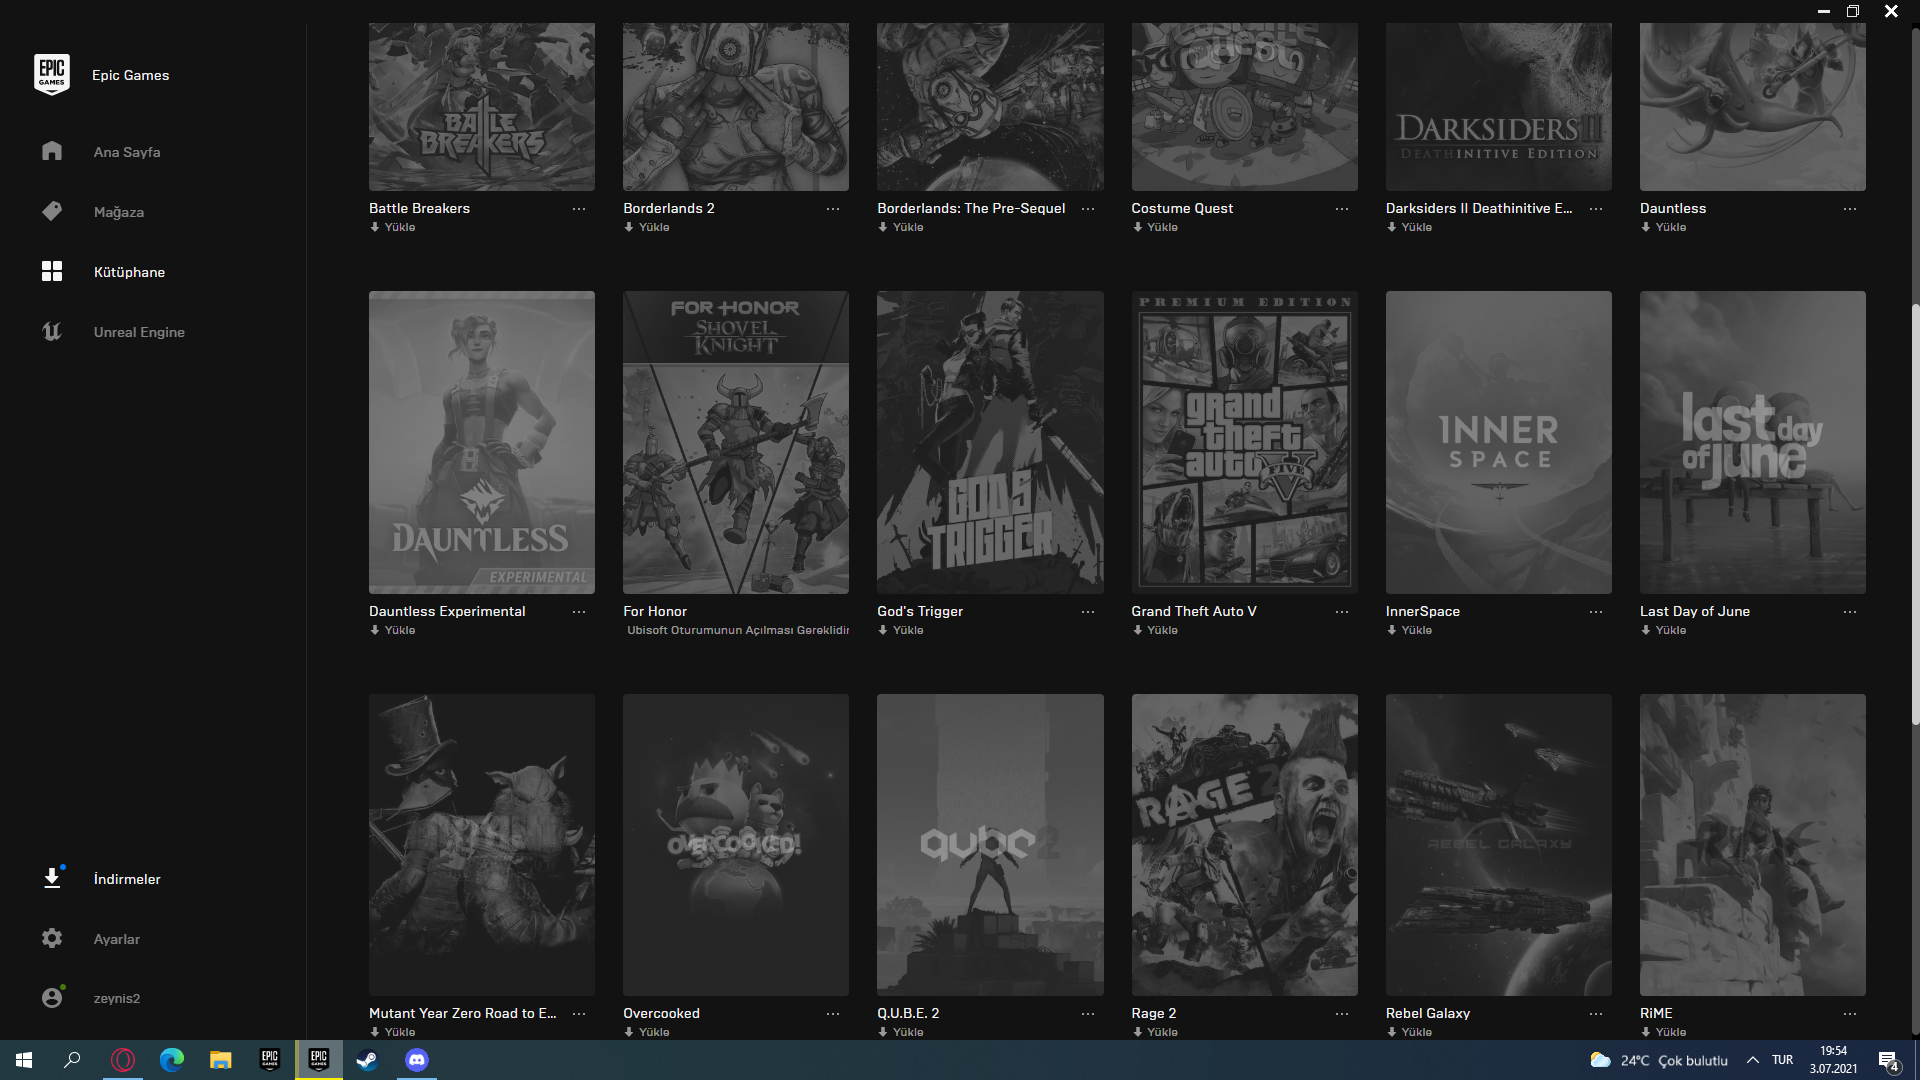
Task: Open İndirmeler downloads icon
Action: pyautogui.click(x=52, y=878)
